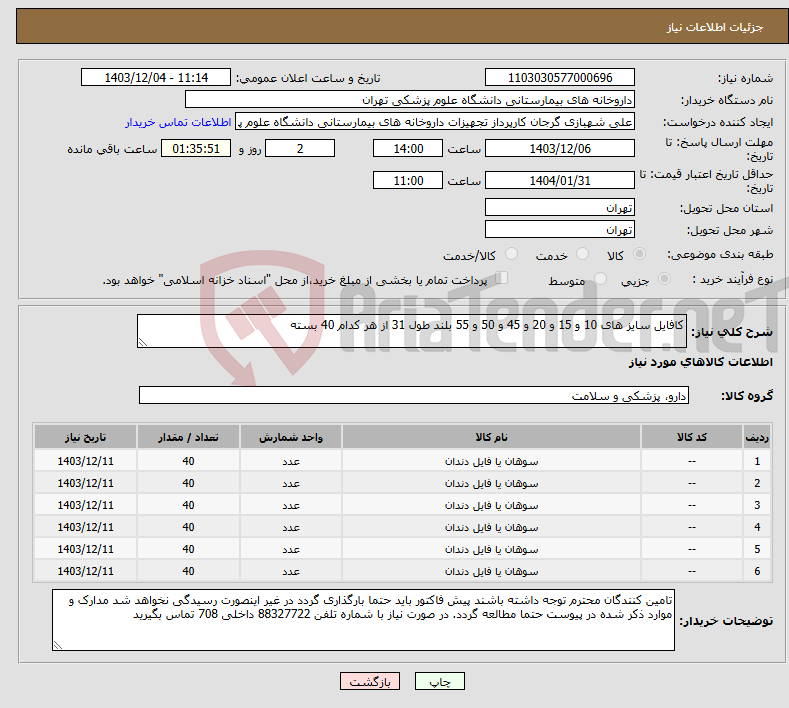Click the delivery city field تهران
Image resolution: width=789 pixels, height=708 pixels.
click(560, 229)
